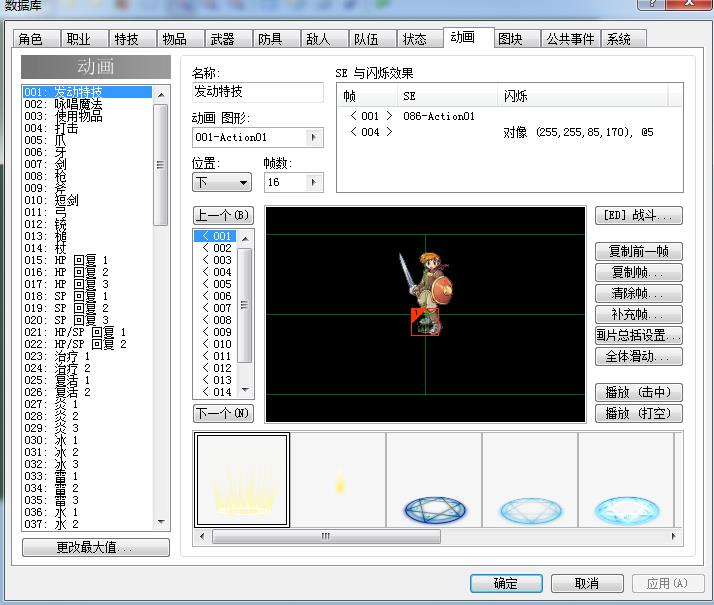
Task: Open the 公共事件 tab
Action: coord(571,39)
